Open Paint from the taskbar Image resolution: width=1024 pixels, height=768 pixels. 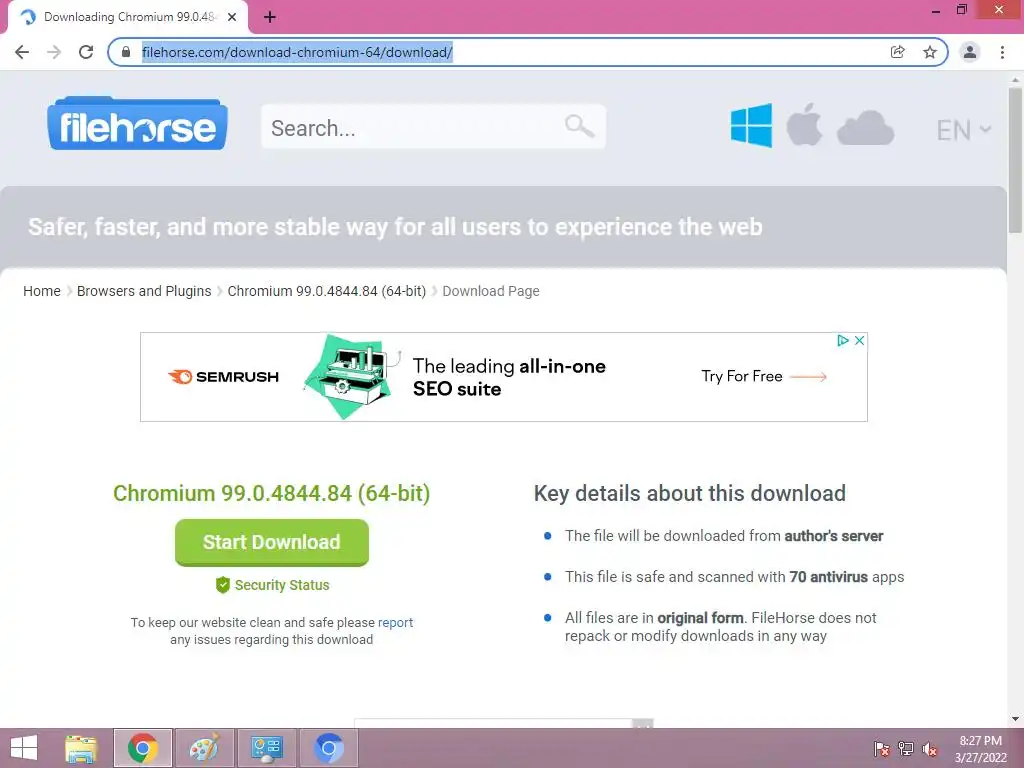pos(204,748)
